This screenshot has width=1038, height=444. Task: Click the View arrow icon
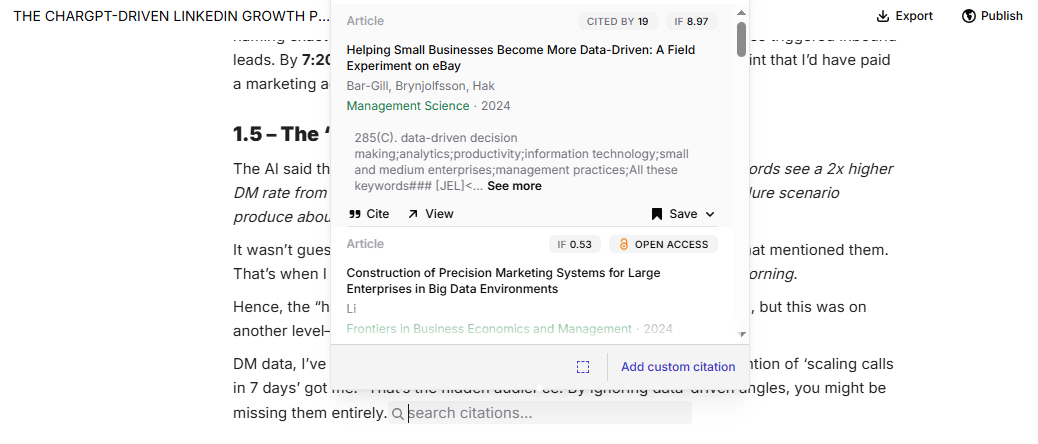[413, 214]
